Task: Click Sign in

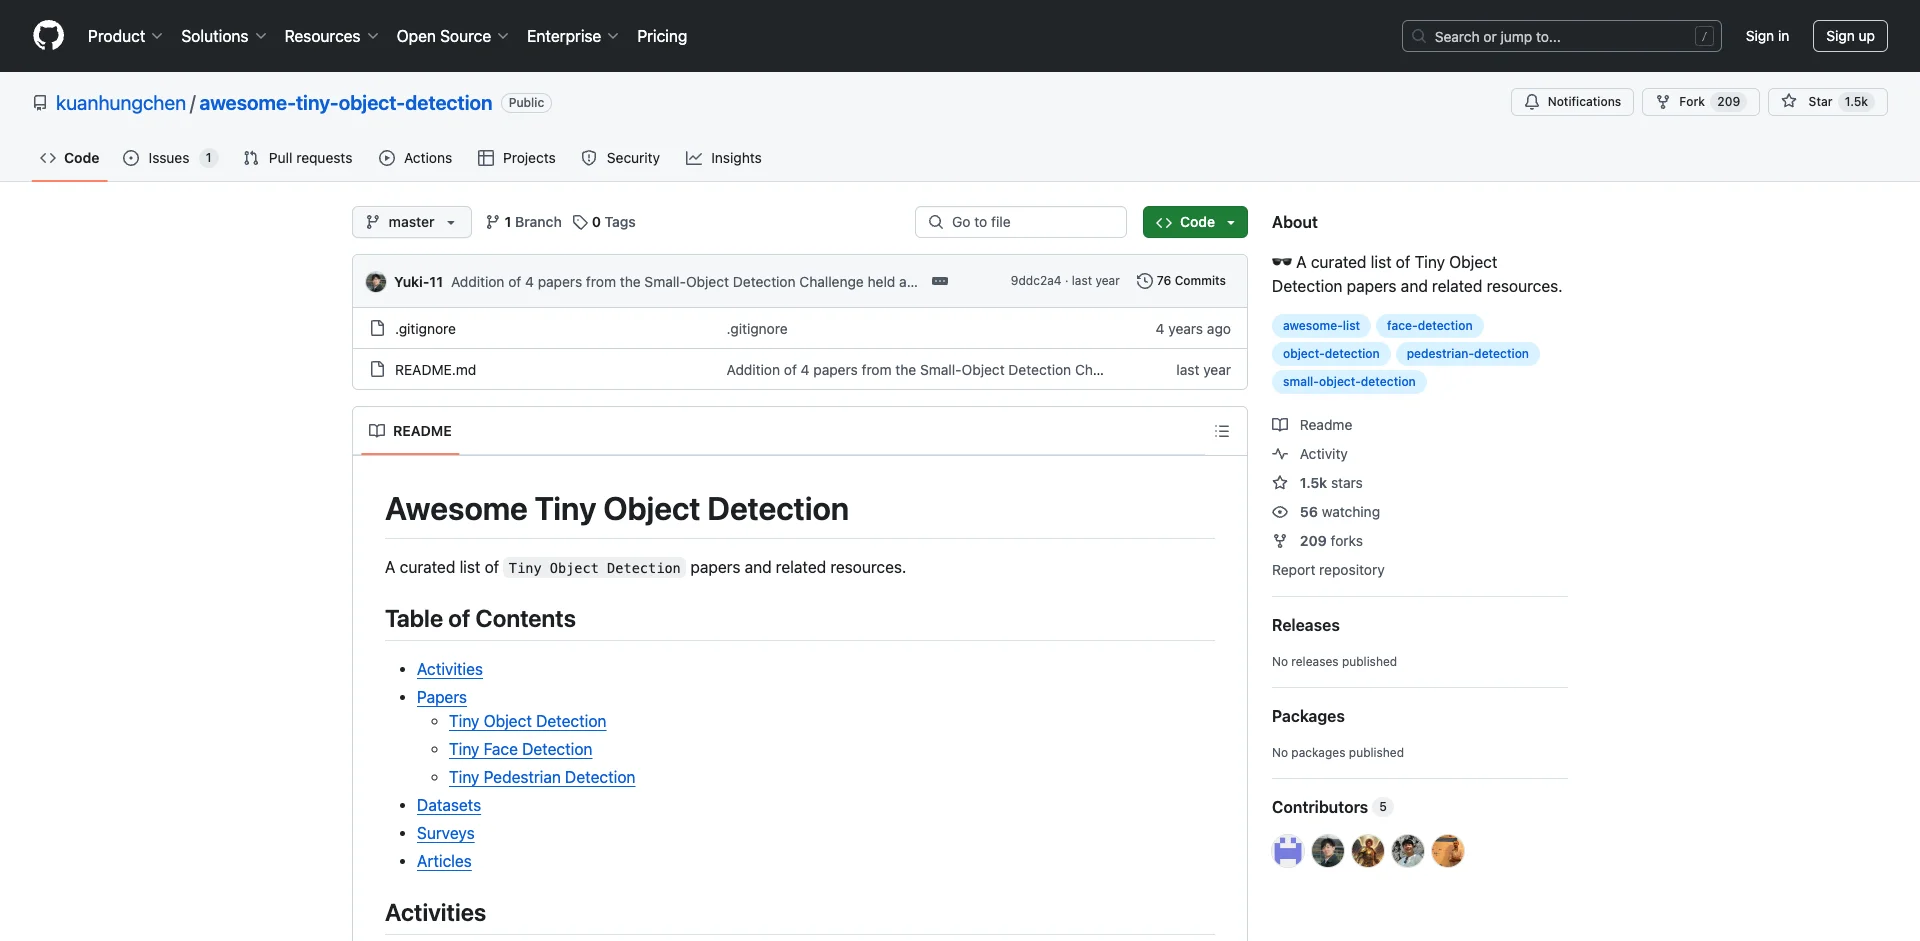Action: (1767, 36)
